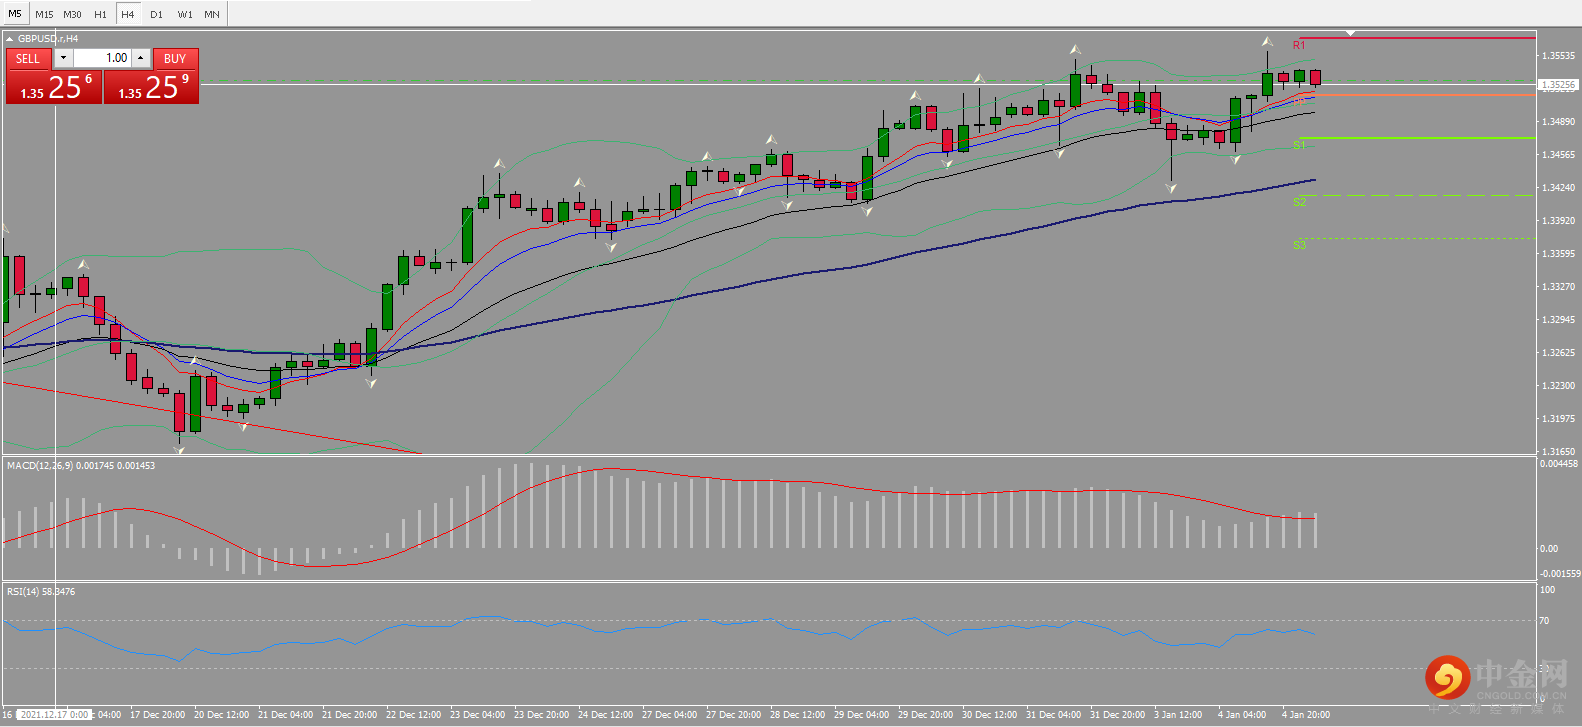Click the chart shift triangle marker
The height and width of the screenshot is (727, 1582).
(1351, 33)
